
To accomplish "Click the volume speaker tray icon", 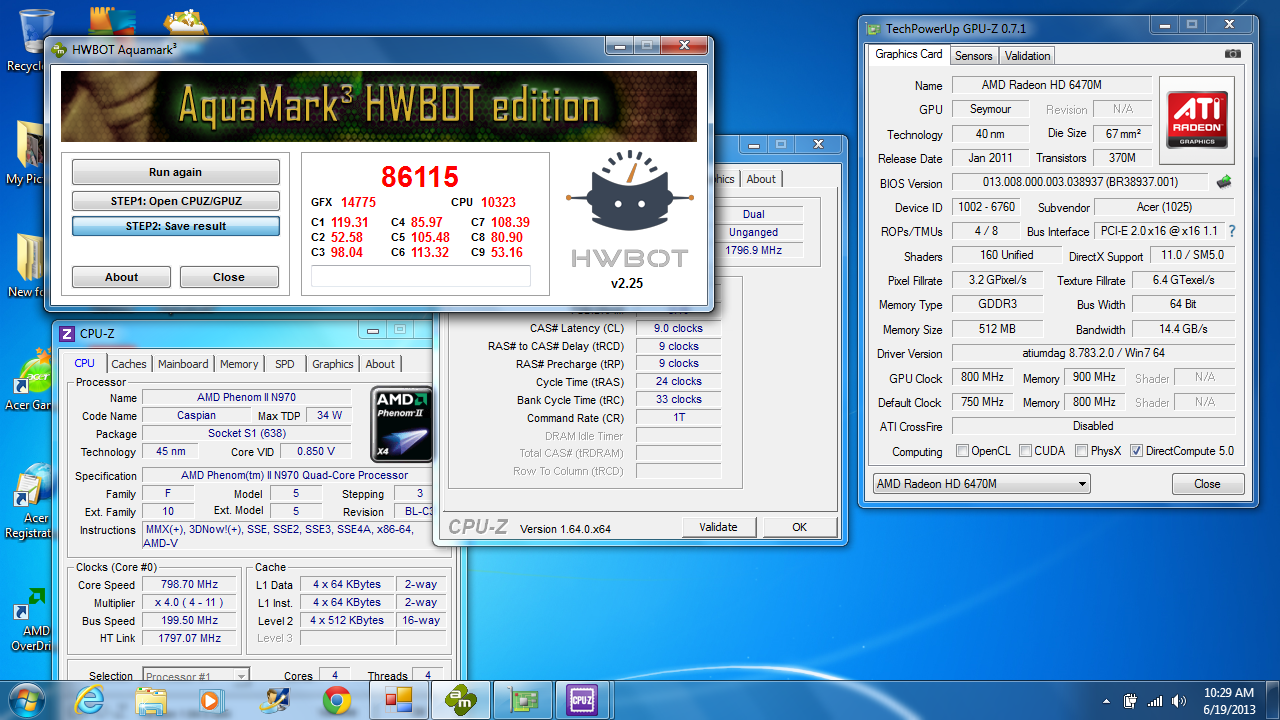I will tap(1180, 701).
